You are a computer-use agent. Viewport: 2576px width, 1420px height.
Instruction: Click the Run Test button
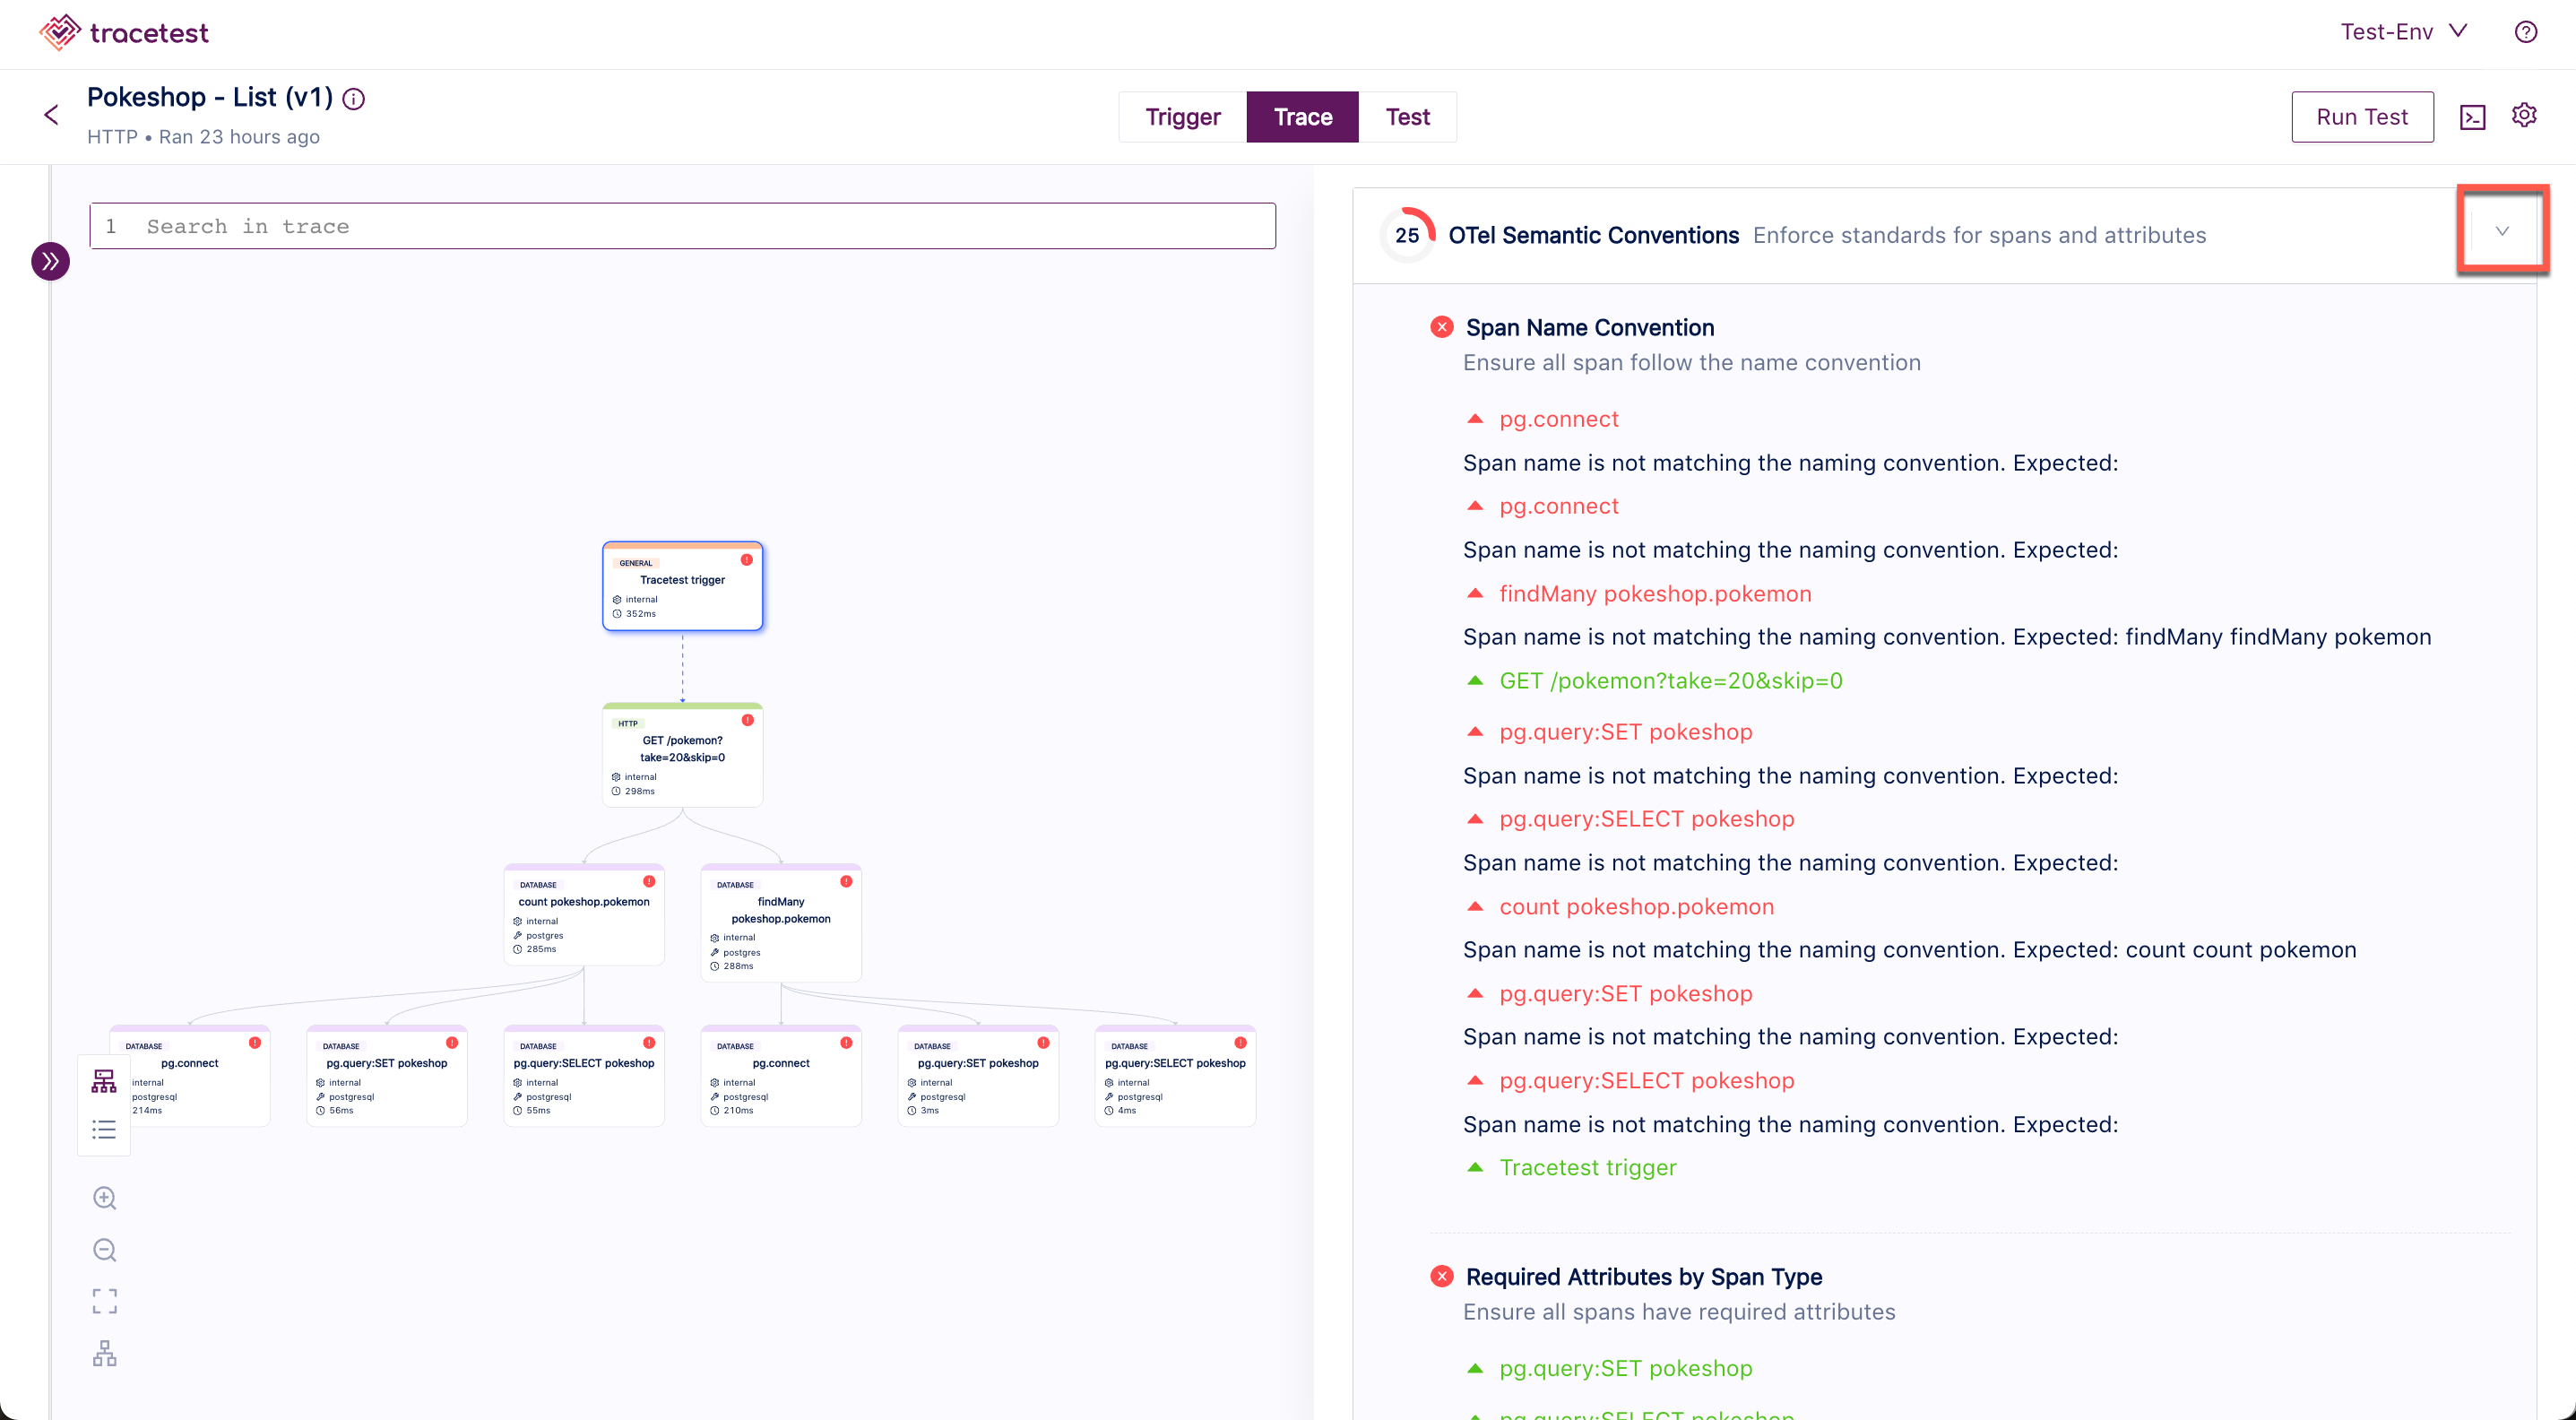2359,116
